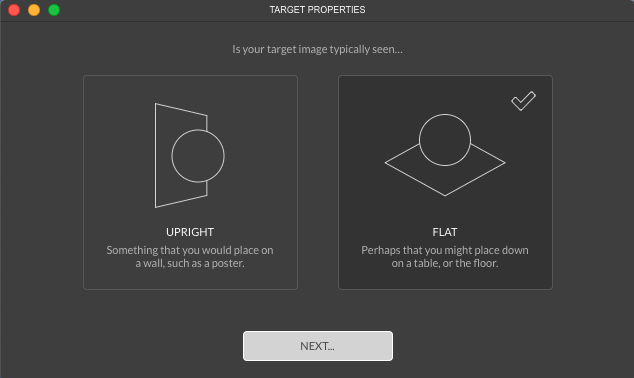
Task: Click the checkmark on the FLAT card
Action: tap(523, 101)
